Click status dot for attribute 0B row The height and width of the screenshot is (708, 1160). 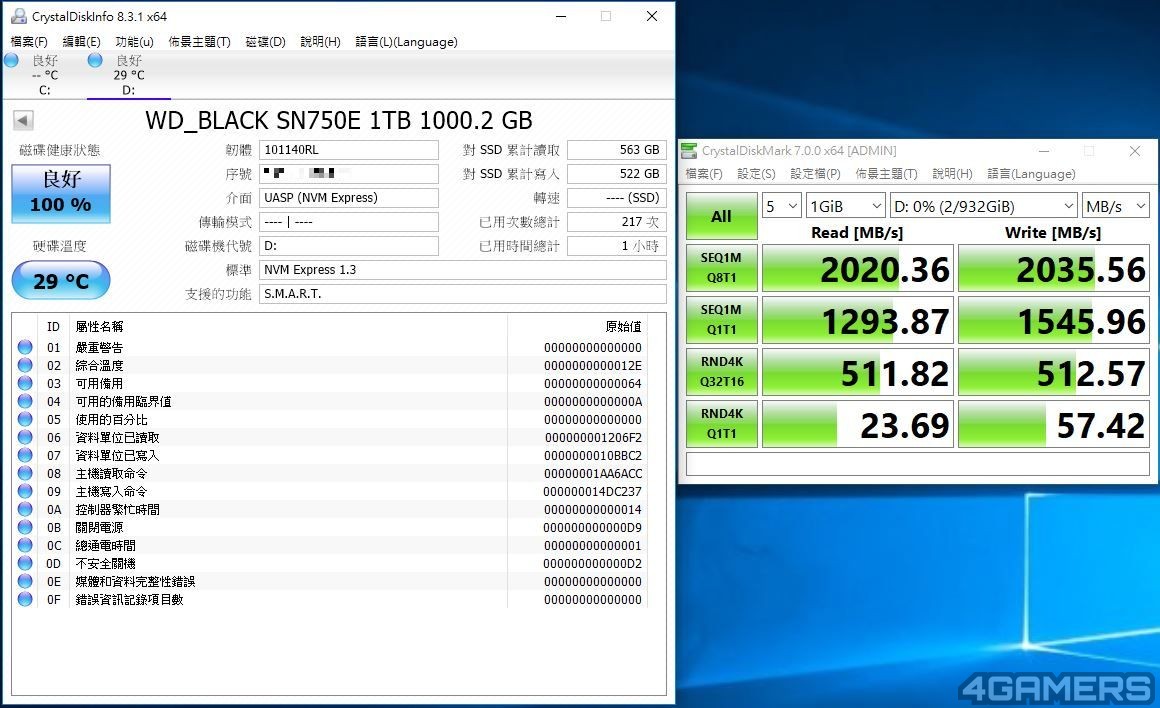[25, 527]
